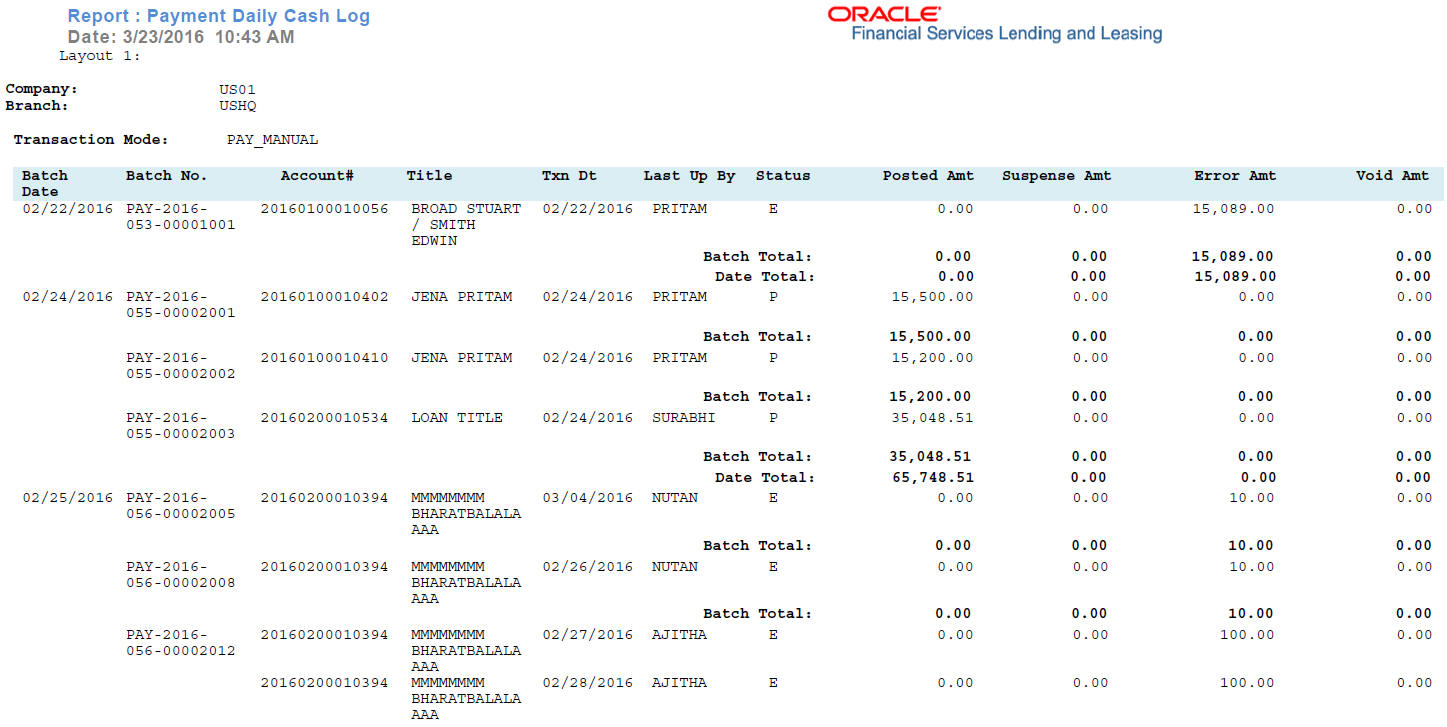Click the Date Total posted amount 65,748.51
Screen dimensions: 1447x727
tap(933, 477)
